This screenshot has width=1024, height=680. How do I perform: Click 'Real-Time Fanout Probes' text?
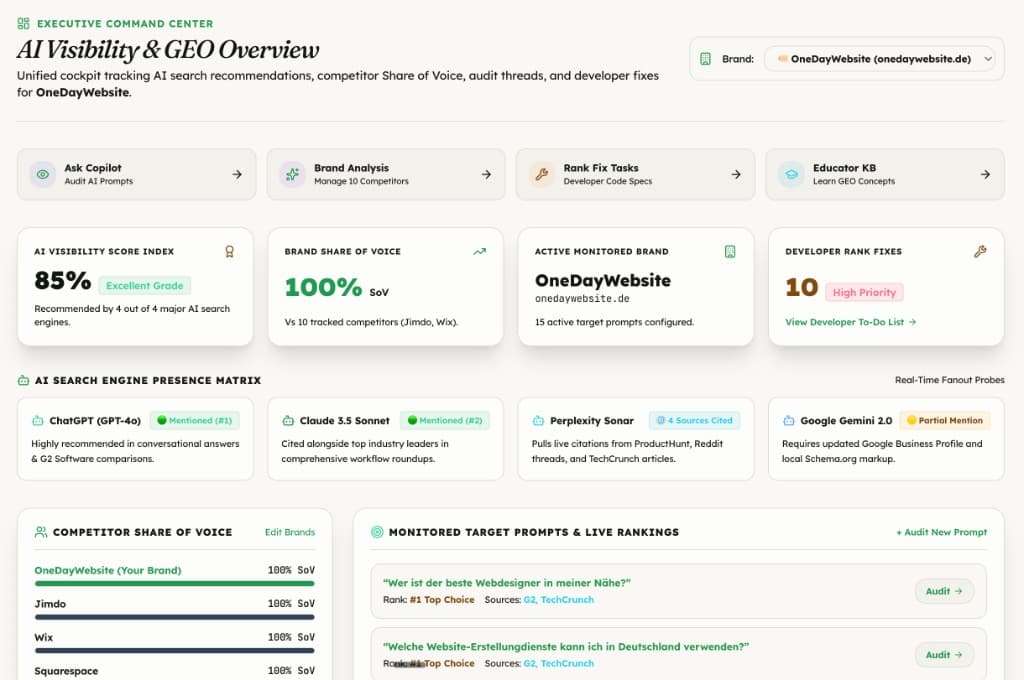[950, 380]
